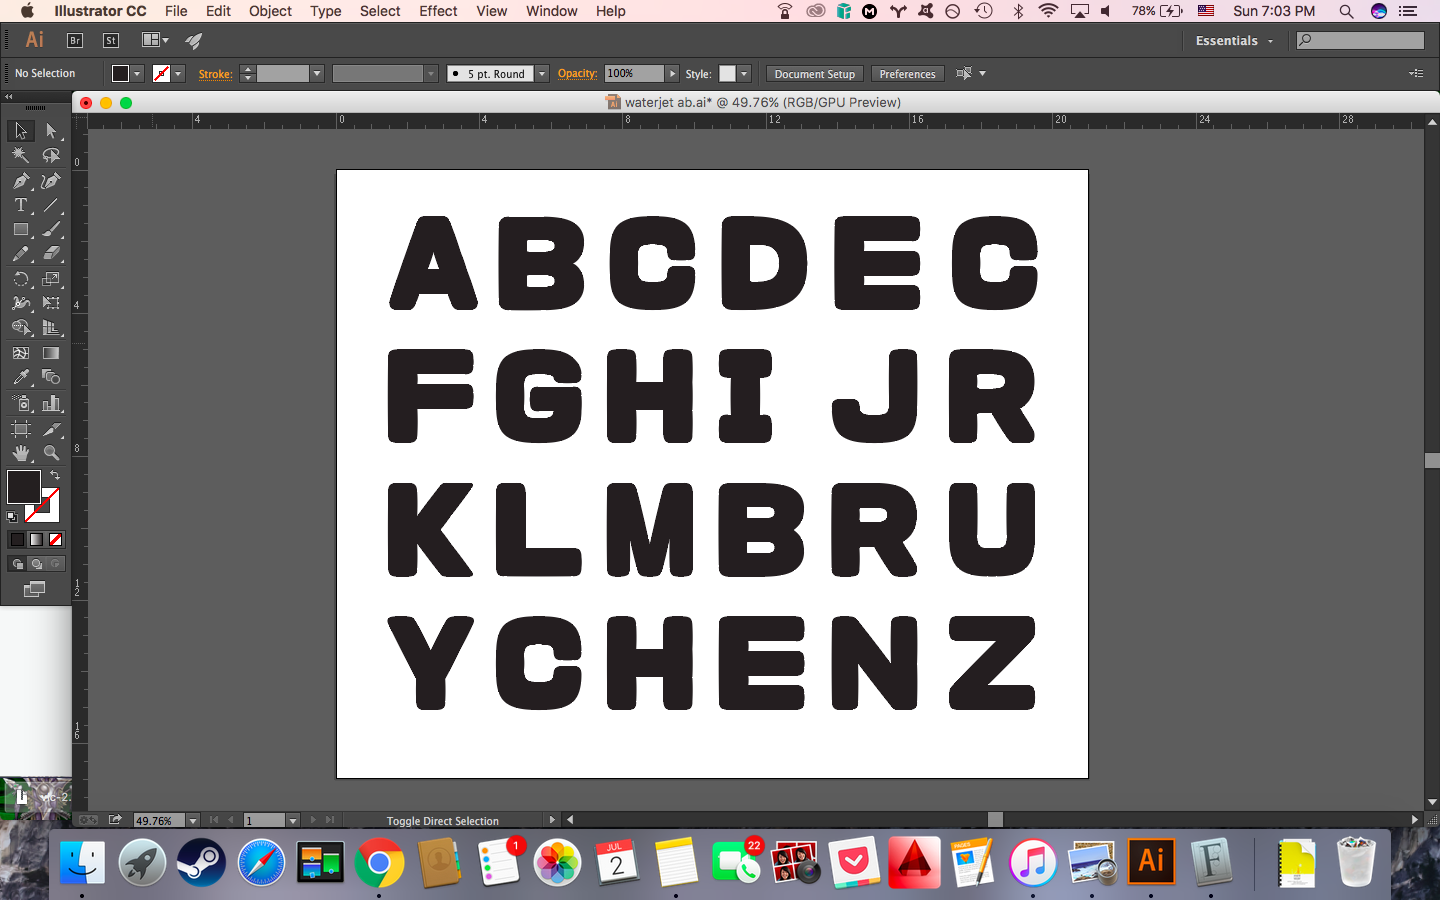Pick the Width tool
Viewport: 1440px width, 900px height.
click(21, 303)
